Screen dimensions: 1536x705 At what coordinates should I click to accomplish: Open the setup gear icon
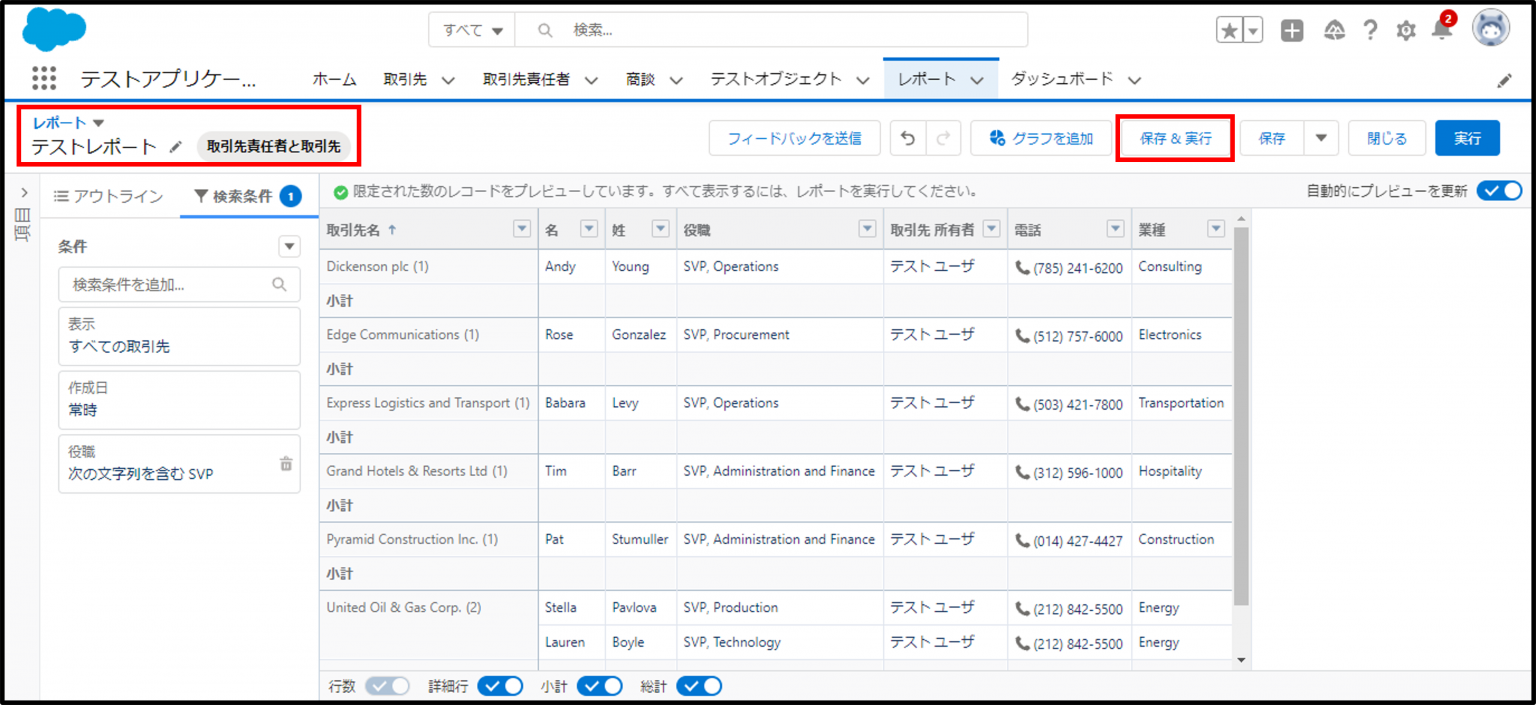click(1406, 31)
